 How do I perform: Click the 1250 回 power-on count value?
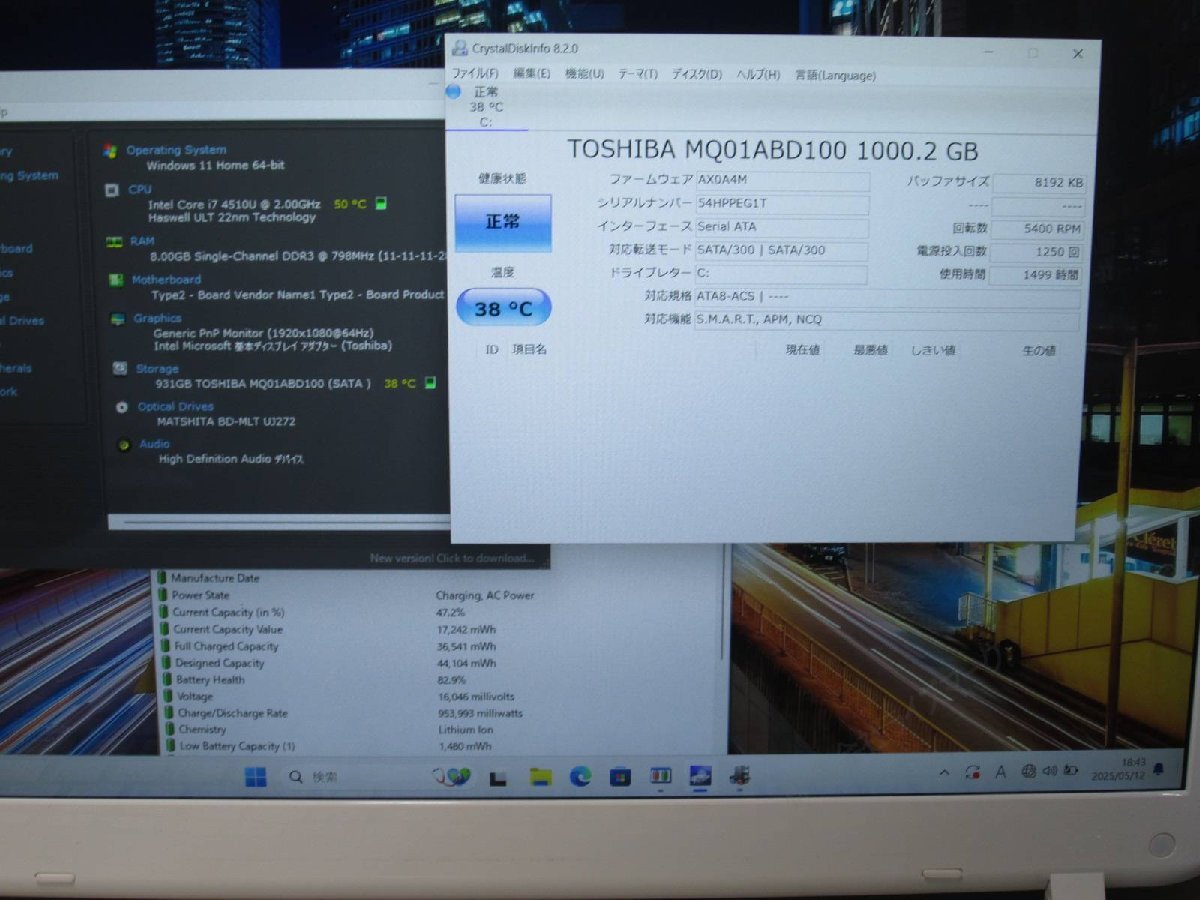(1038, 252)
